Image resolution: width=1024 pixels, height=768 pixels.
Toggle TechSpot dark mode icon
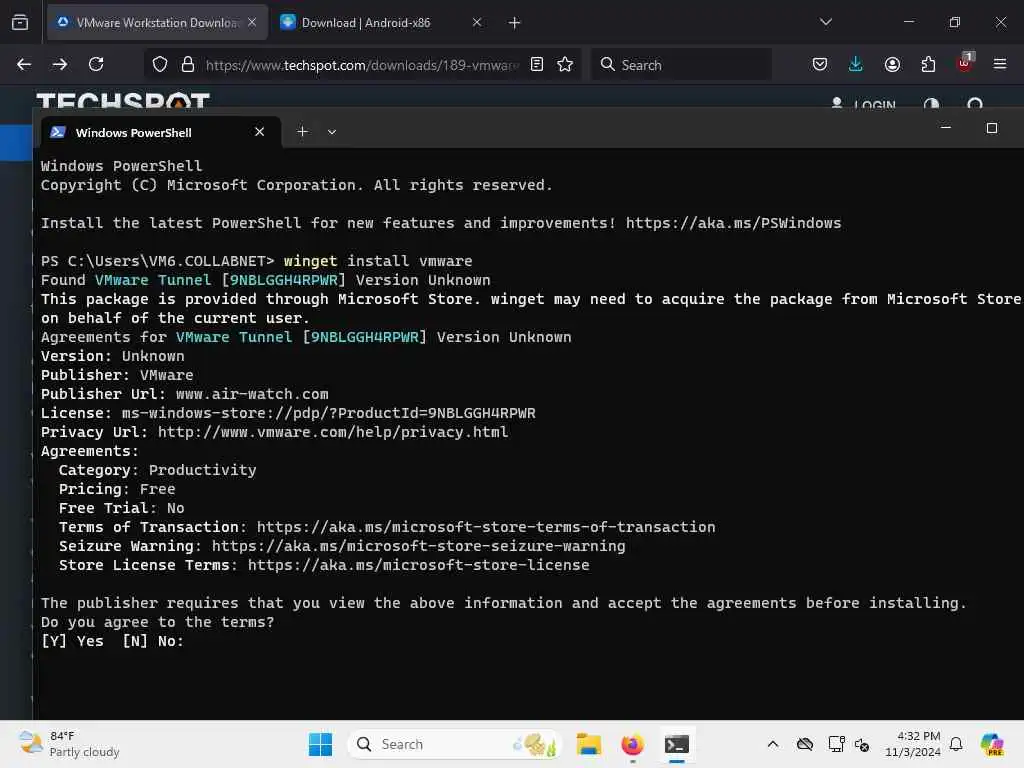(x=931, y=104)
